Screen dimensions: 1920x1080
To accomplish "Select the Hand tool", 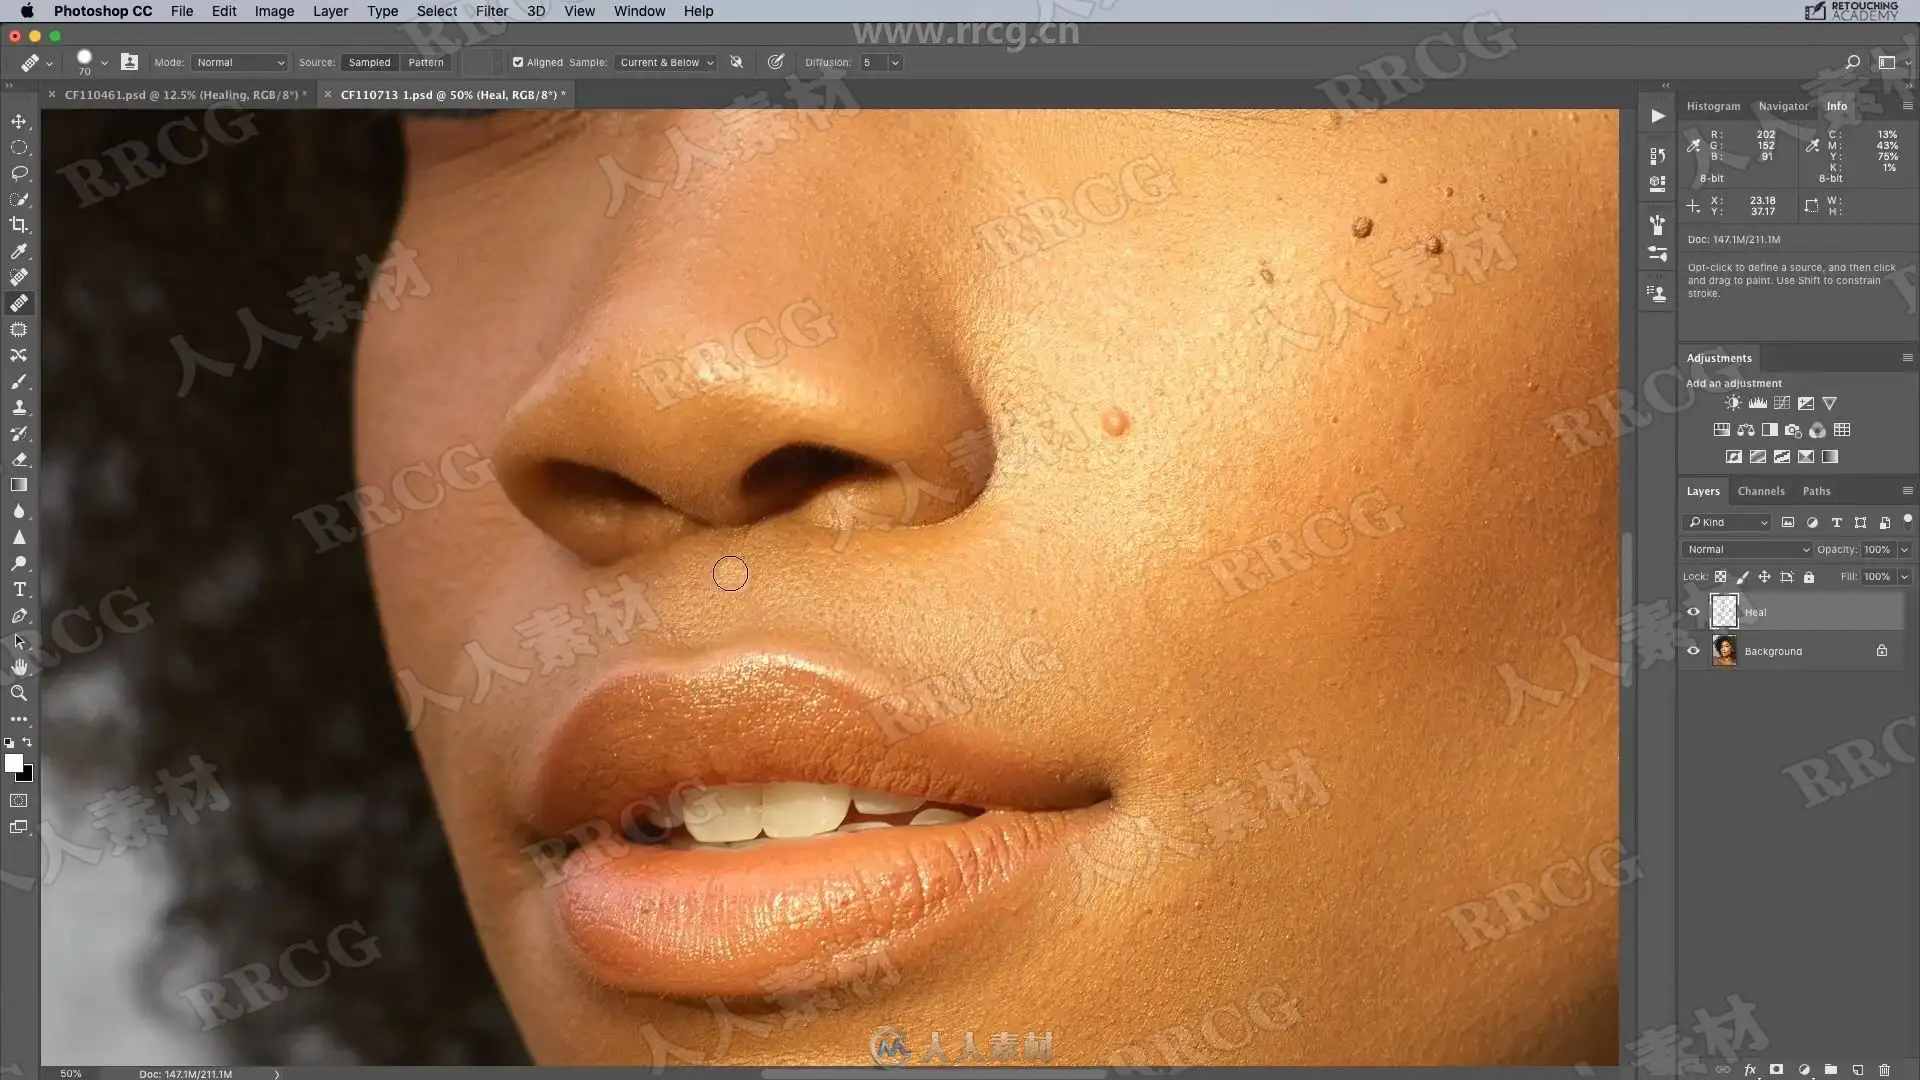I will tap(19, 667).
